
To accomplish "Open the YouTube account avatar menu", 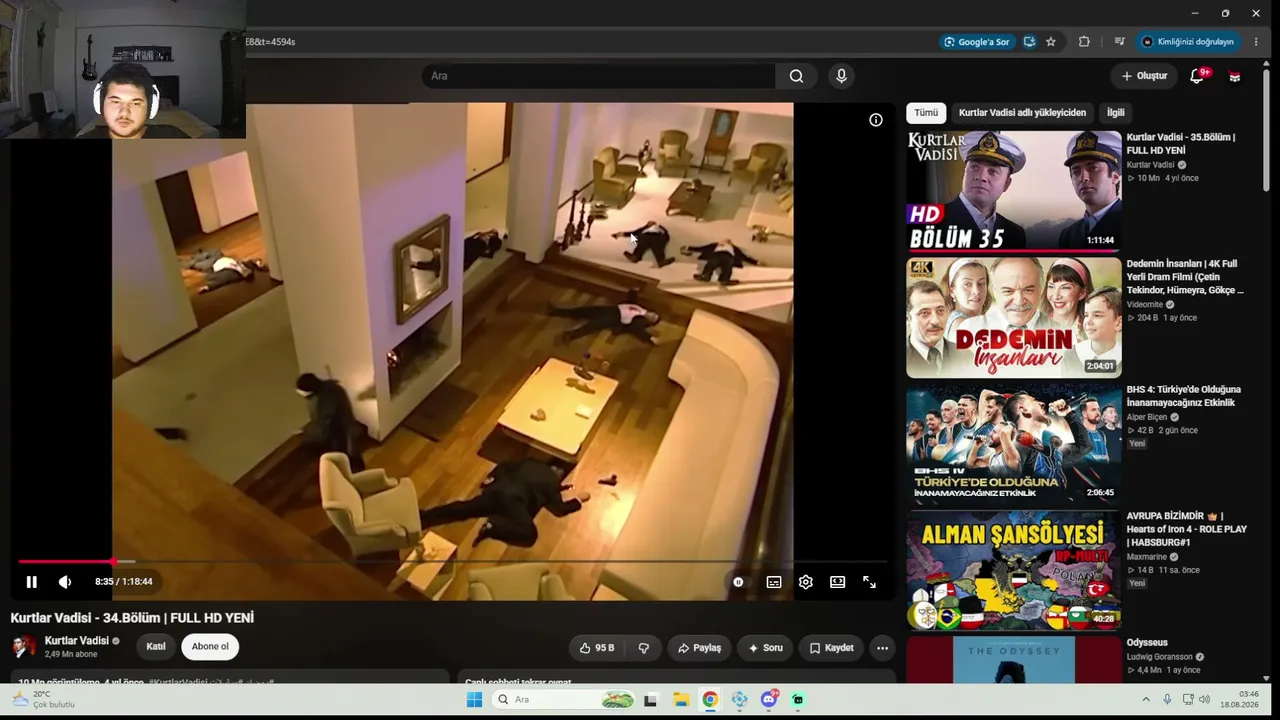I will (1235, 76).
